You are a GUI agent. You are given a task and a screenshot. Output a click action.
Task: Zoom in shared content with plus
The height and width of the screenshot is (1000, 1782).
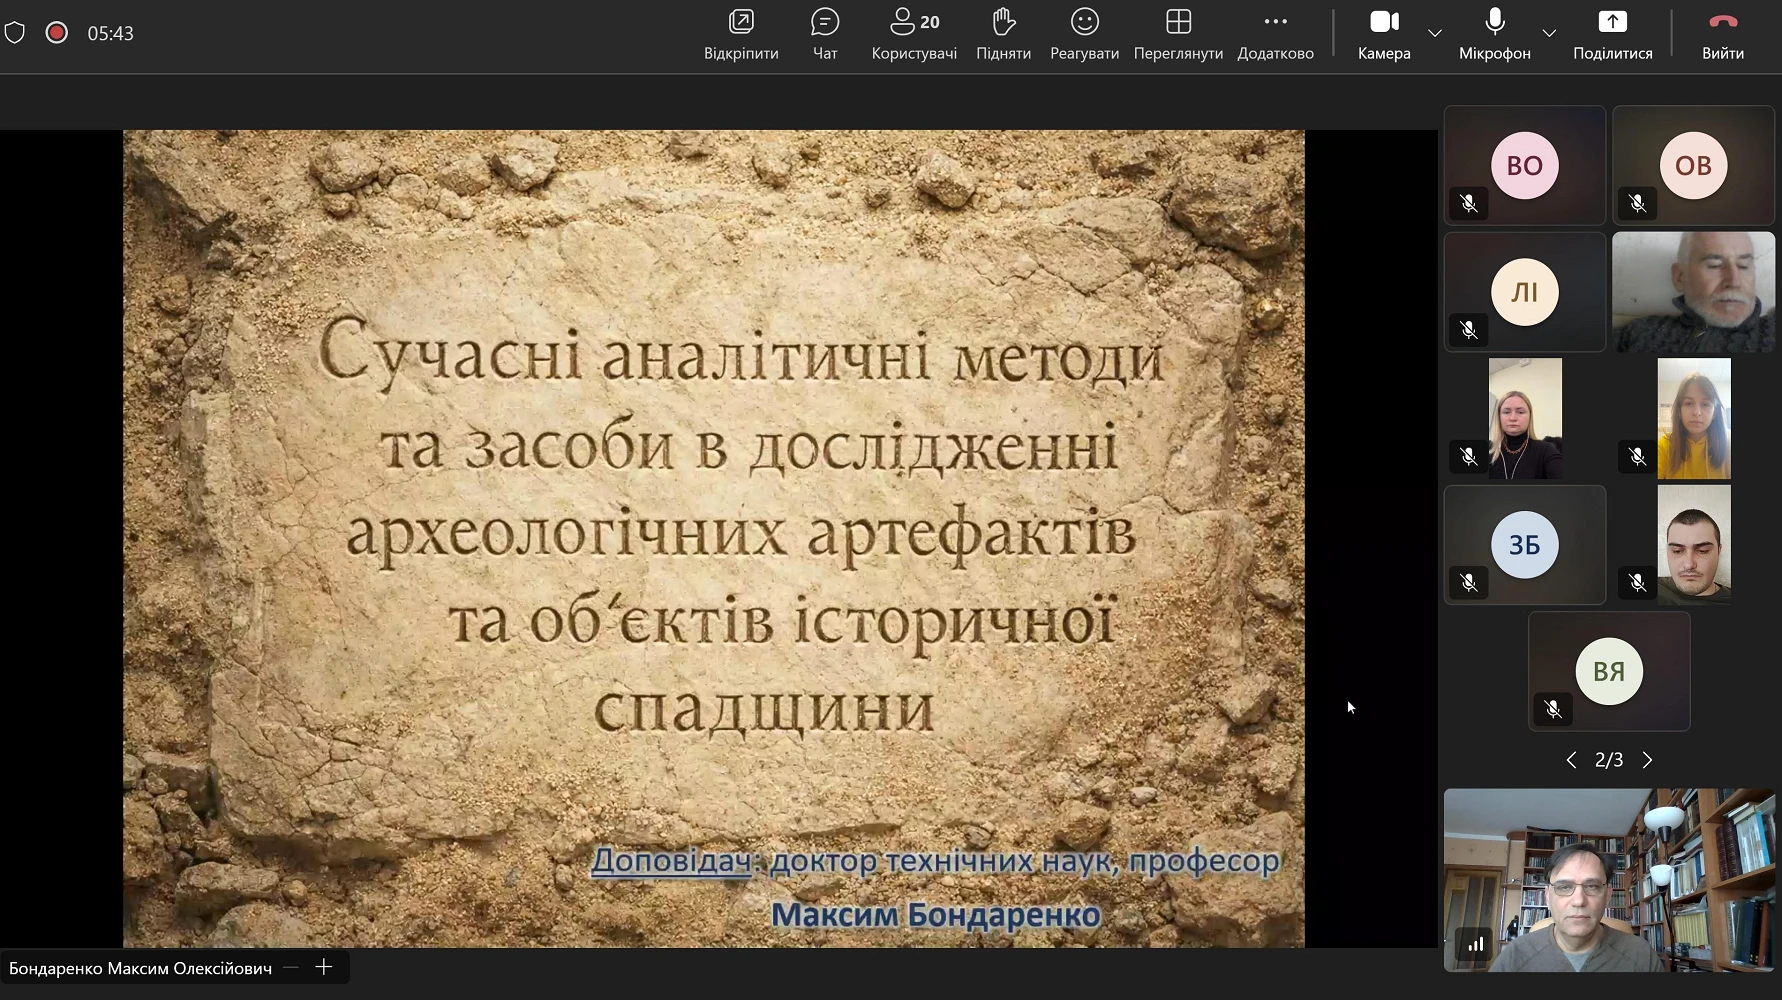pyautogui.click(x=323, y=967)
